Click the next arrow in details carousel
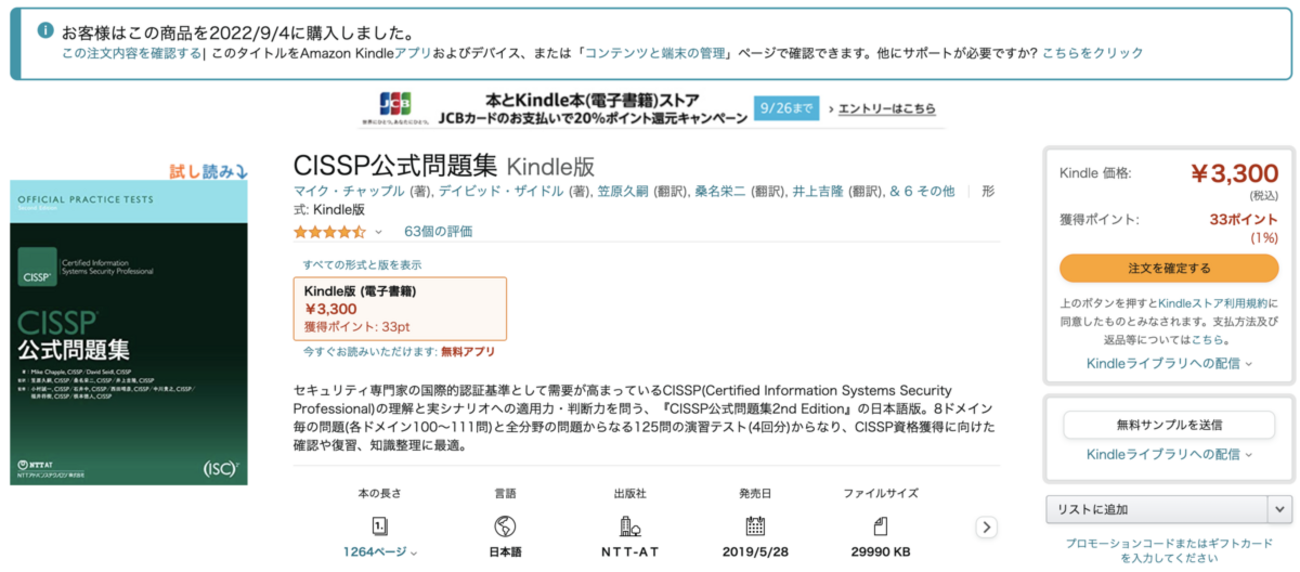The width and height of the screenshot is (1300, 572). point(987,526)
